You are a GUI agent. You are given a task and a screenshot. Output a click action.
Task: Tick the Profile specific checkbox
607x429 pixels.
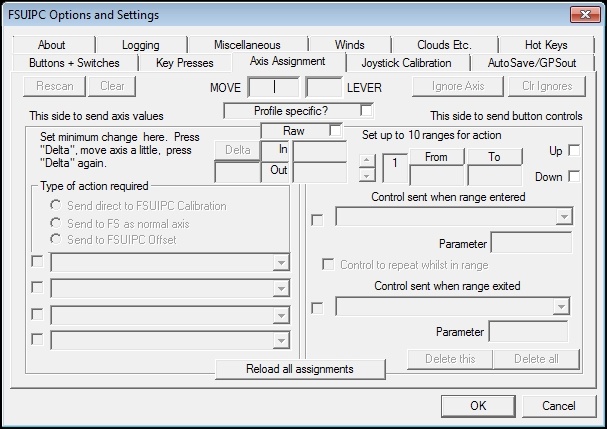coord(367,110)
